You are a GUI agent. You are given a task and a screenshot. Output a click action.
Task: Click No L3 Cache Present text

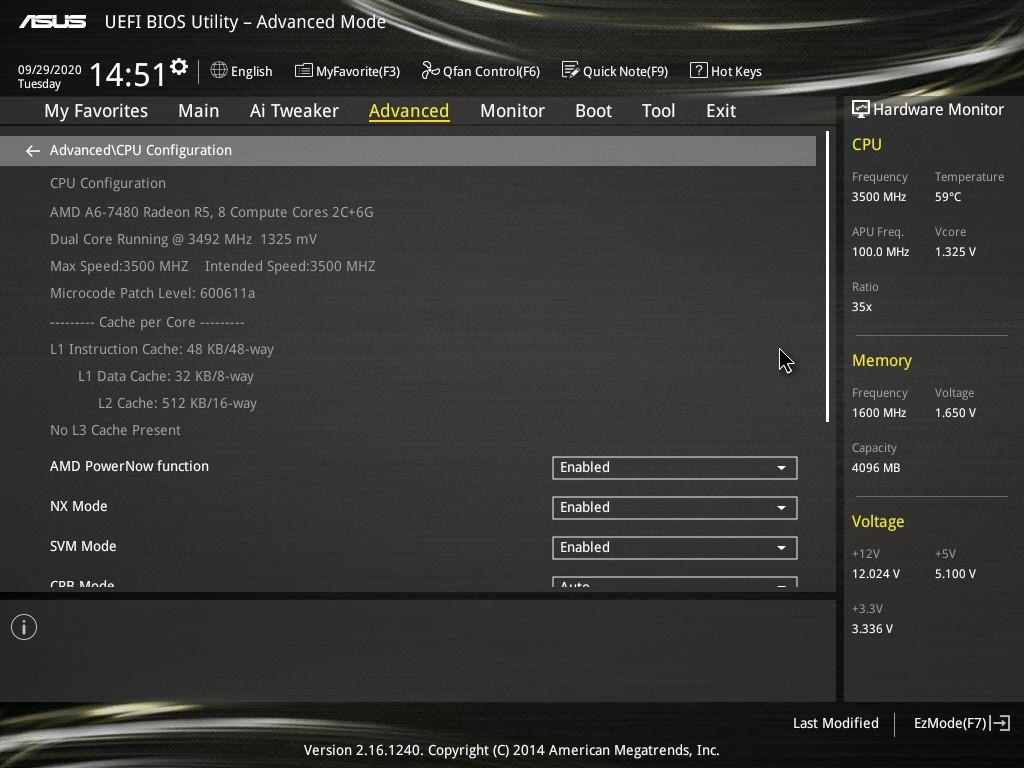click(x=116, y=430)
